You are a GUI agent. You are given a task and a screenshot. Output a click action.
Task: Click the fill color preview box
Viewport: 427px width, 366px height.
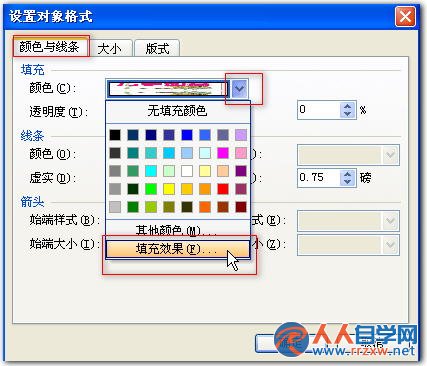pos(168,89)
